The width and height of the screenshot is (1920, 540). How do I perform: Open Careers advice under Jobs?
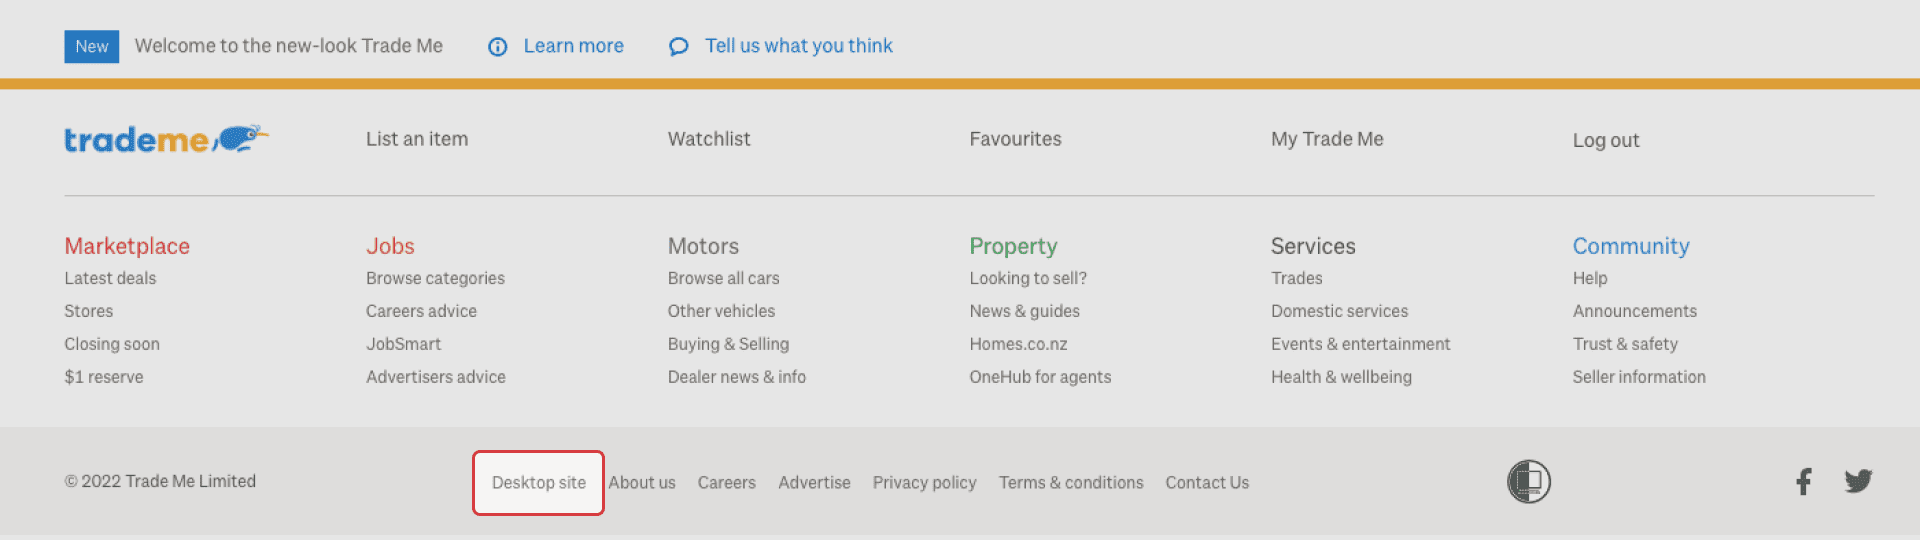[421, 312]
